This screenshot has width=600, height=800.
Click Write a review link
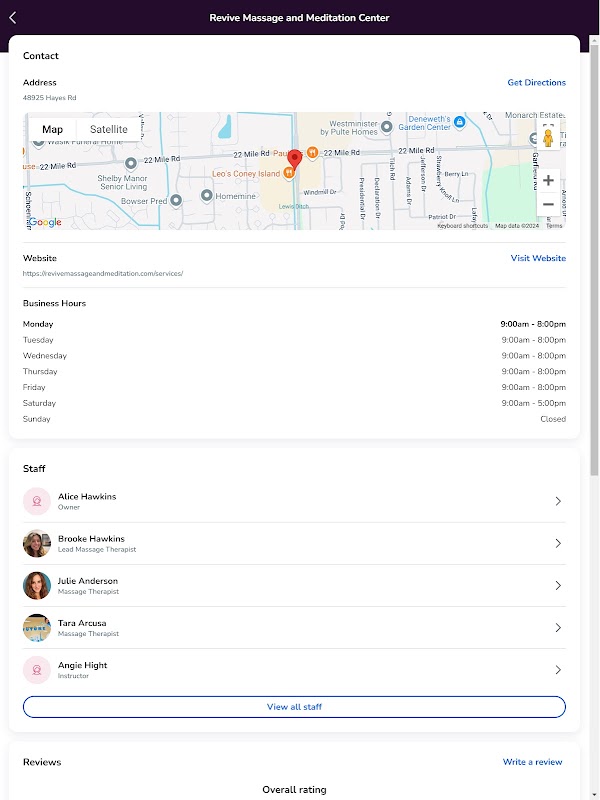533,762
